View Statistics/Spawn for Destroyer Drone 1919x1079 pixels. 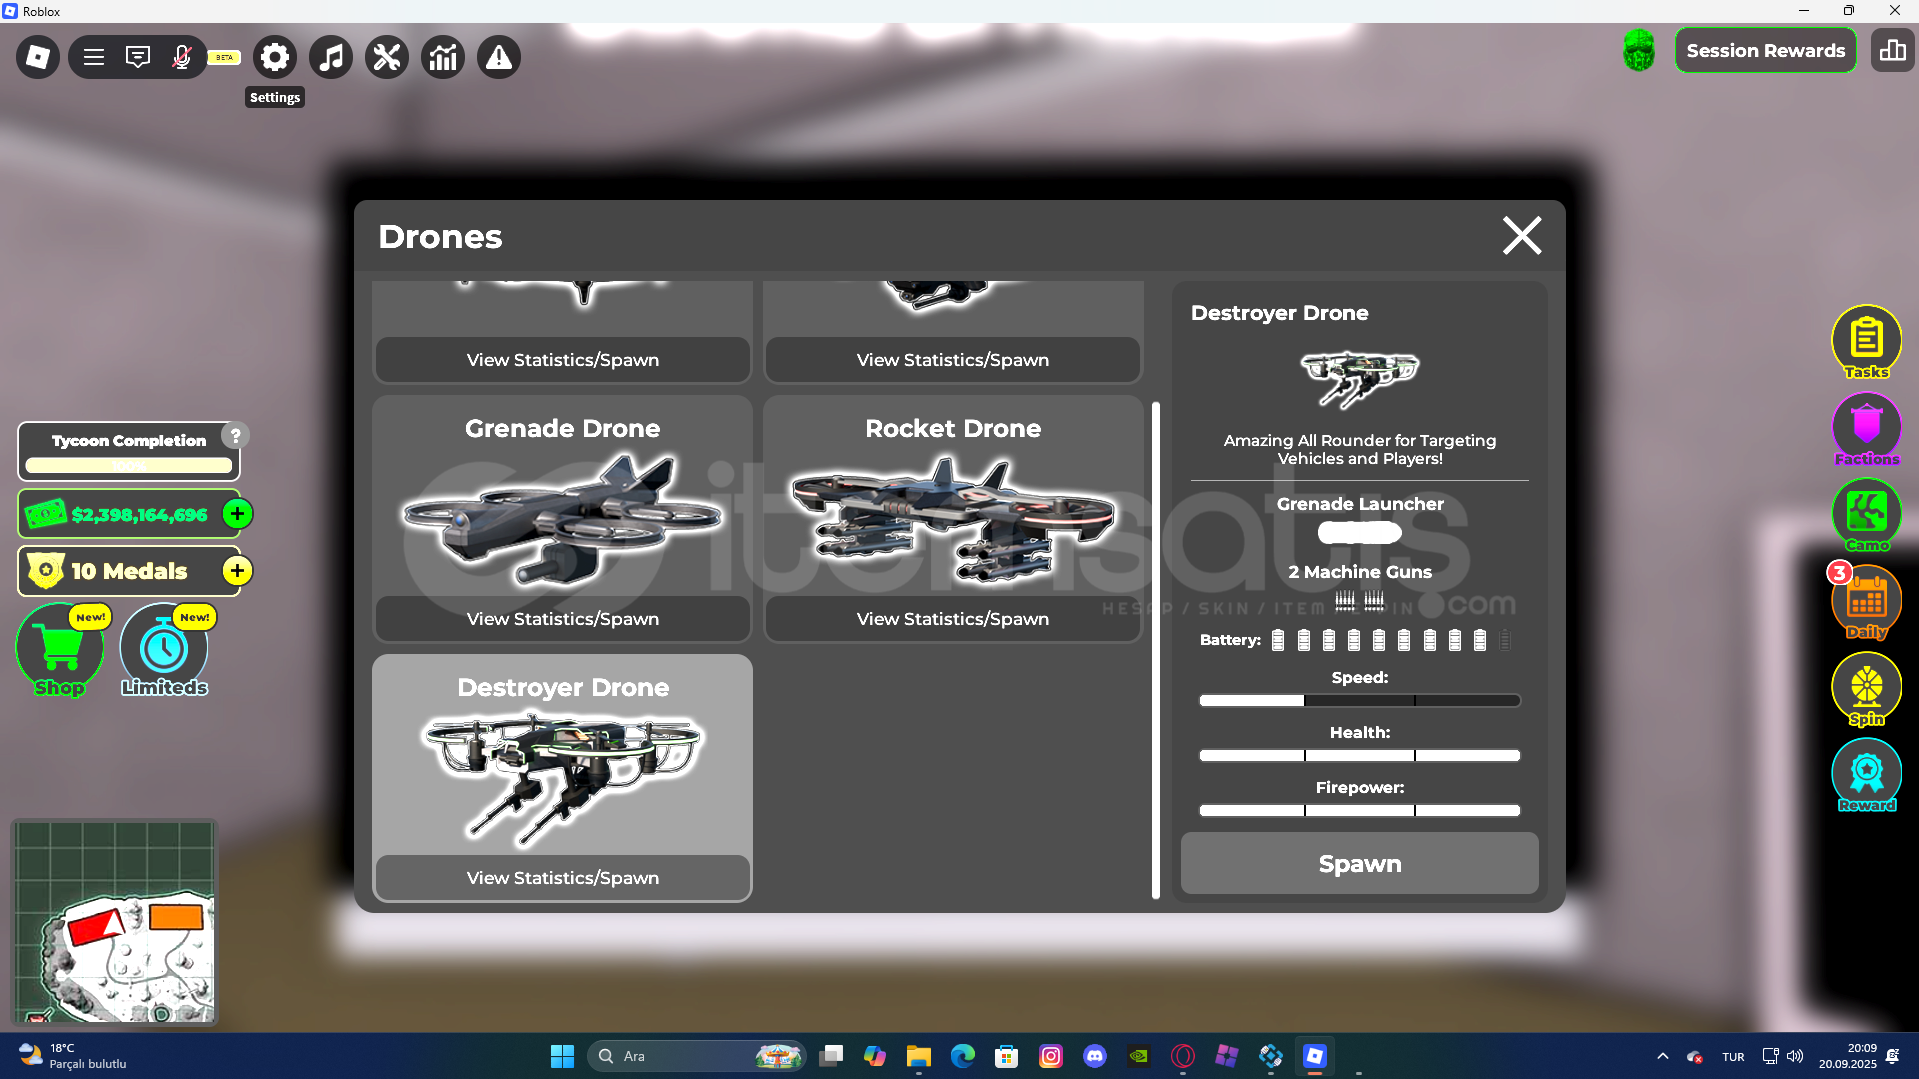(562, 878)
